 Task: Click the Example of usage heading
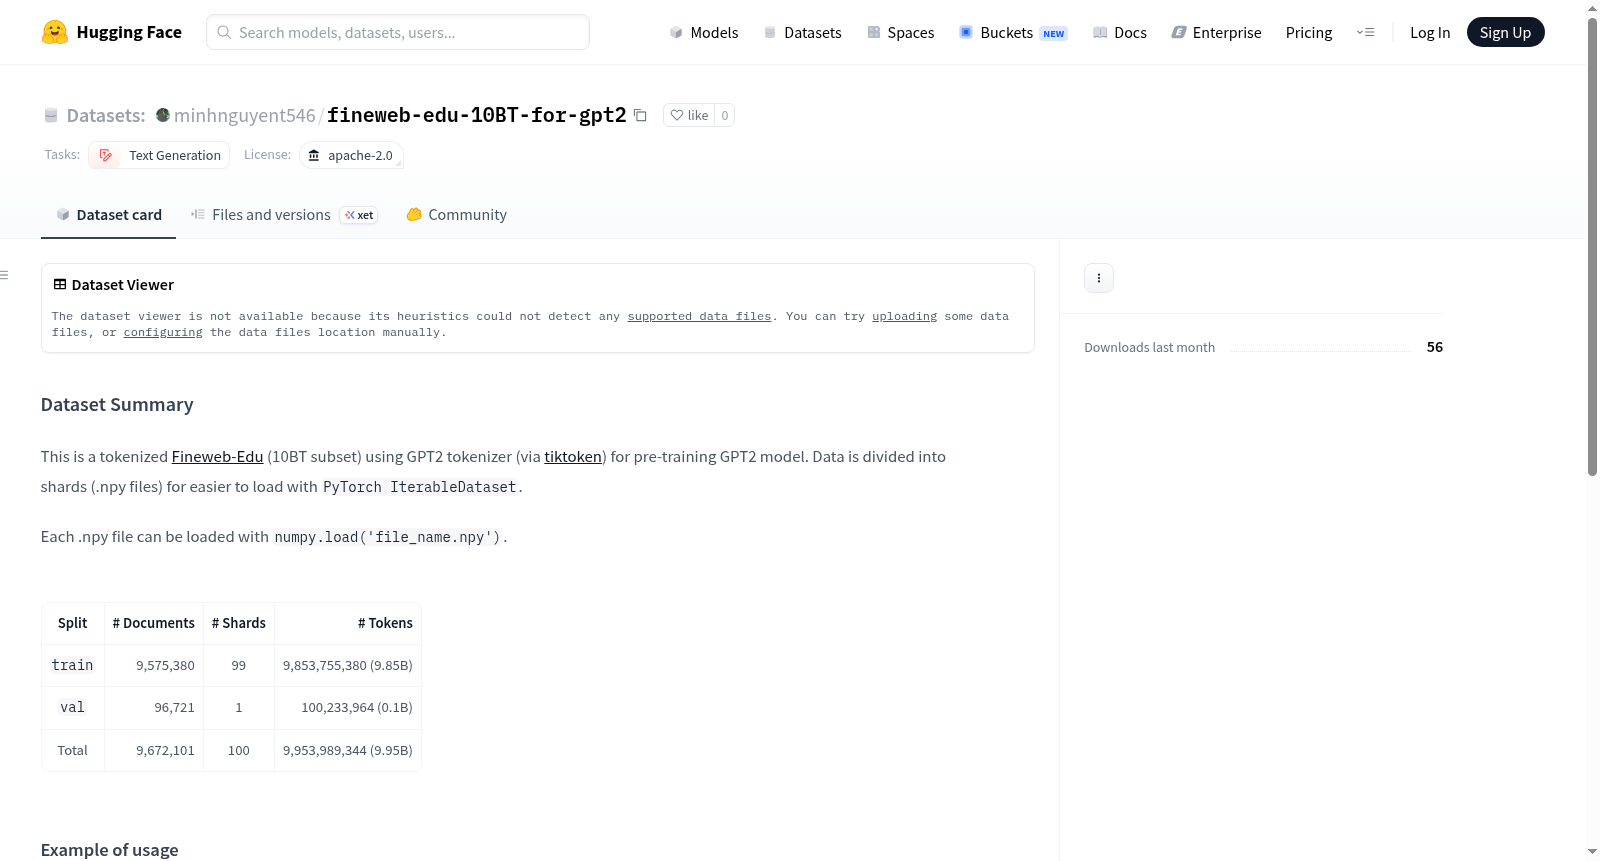110,850
